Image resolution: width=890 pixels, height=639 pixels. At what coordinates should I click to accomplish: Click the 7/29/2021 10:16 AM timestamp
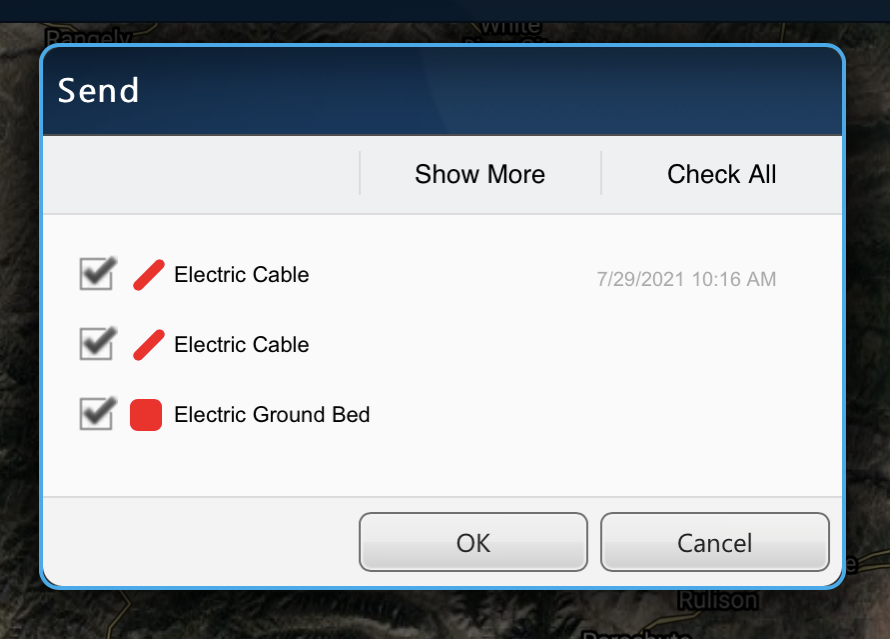pyautogui.click(x=686, y=280)
